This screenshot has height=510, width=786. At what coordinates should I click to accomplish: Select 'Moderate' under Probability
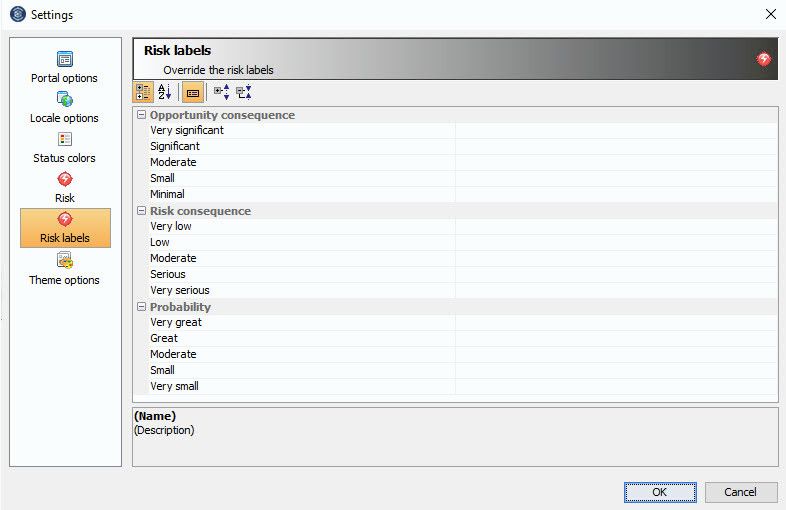(x=173, y=354)
